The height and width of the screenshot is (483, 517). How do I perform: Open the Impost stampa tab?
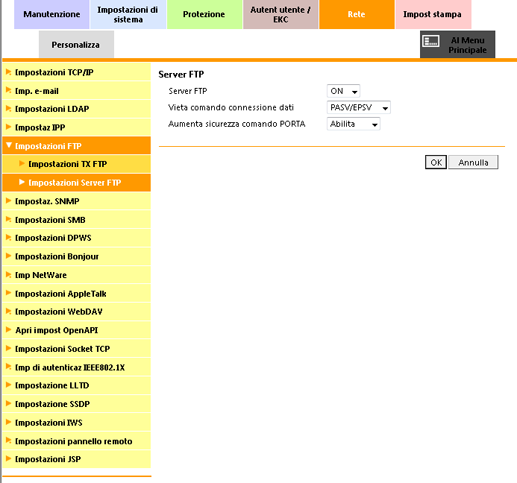[x=433, y=14]
